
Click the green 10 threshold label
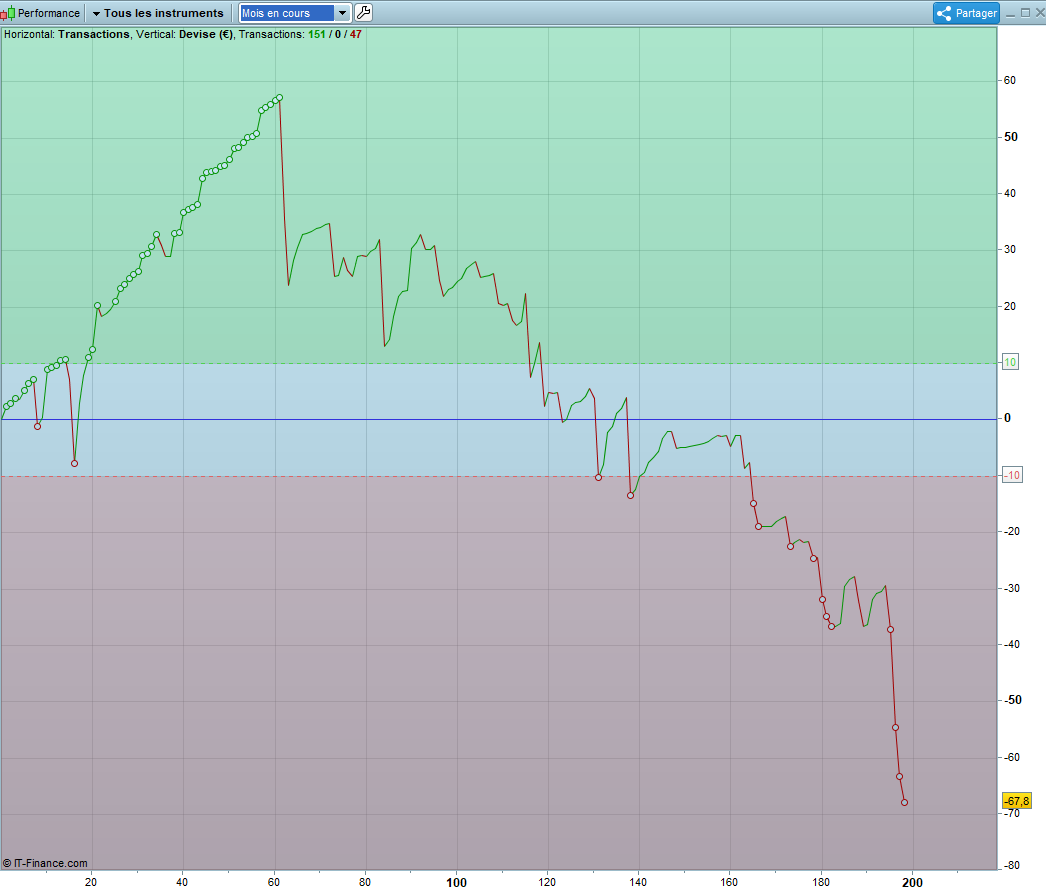click(x=1011, y=362)
